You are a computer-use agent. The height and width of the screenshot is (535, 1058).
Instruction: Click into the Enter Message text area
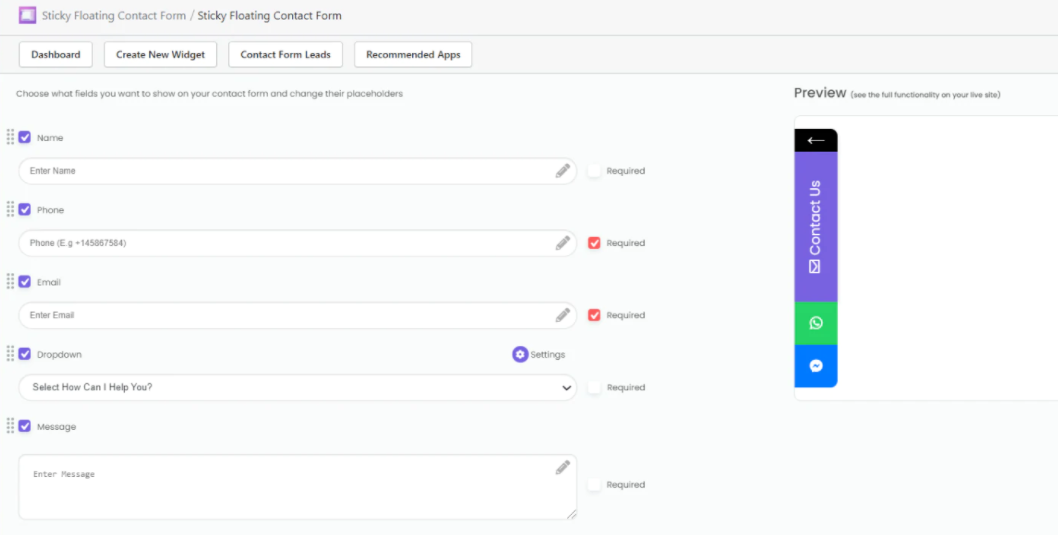click(x=298, y=487)
